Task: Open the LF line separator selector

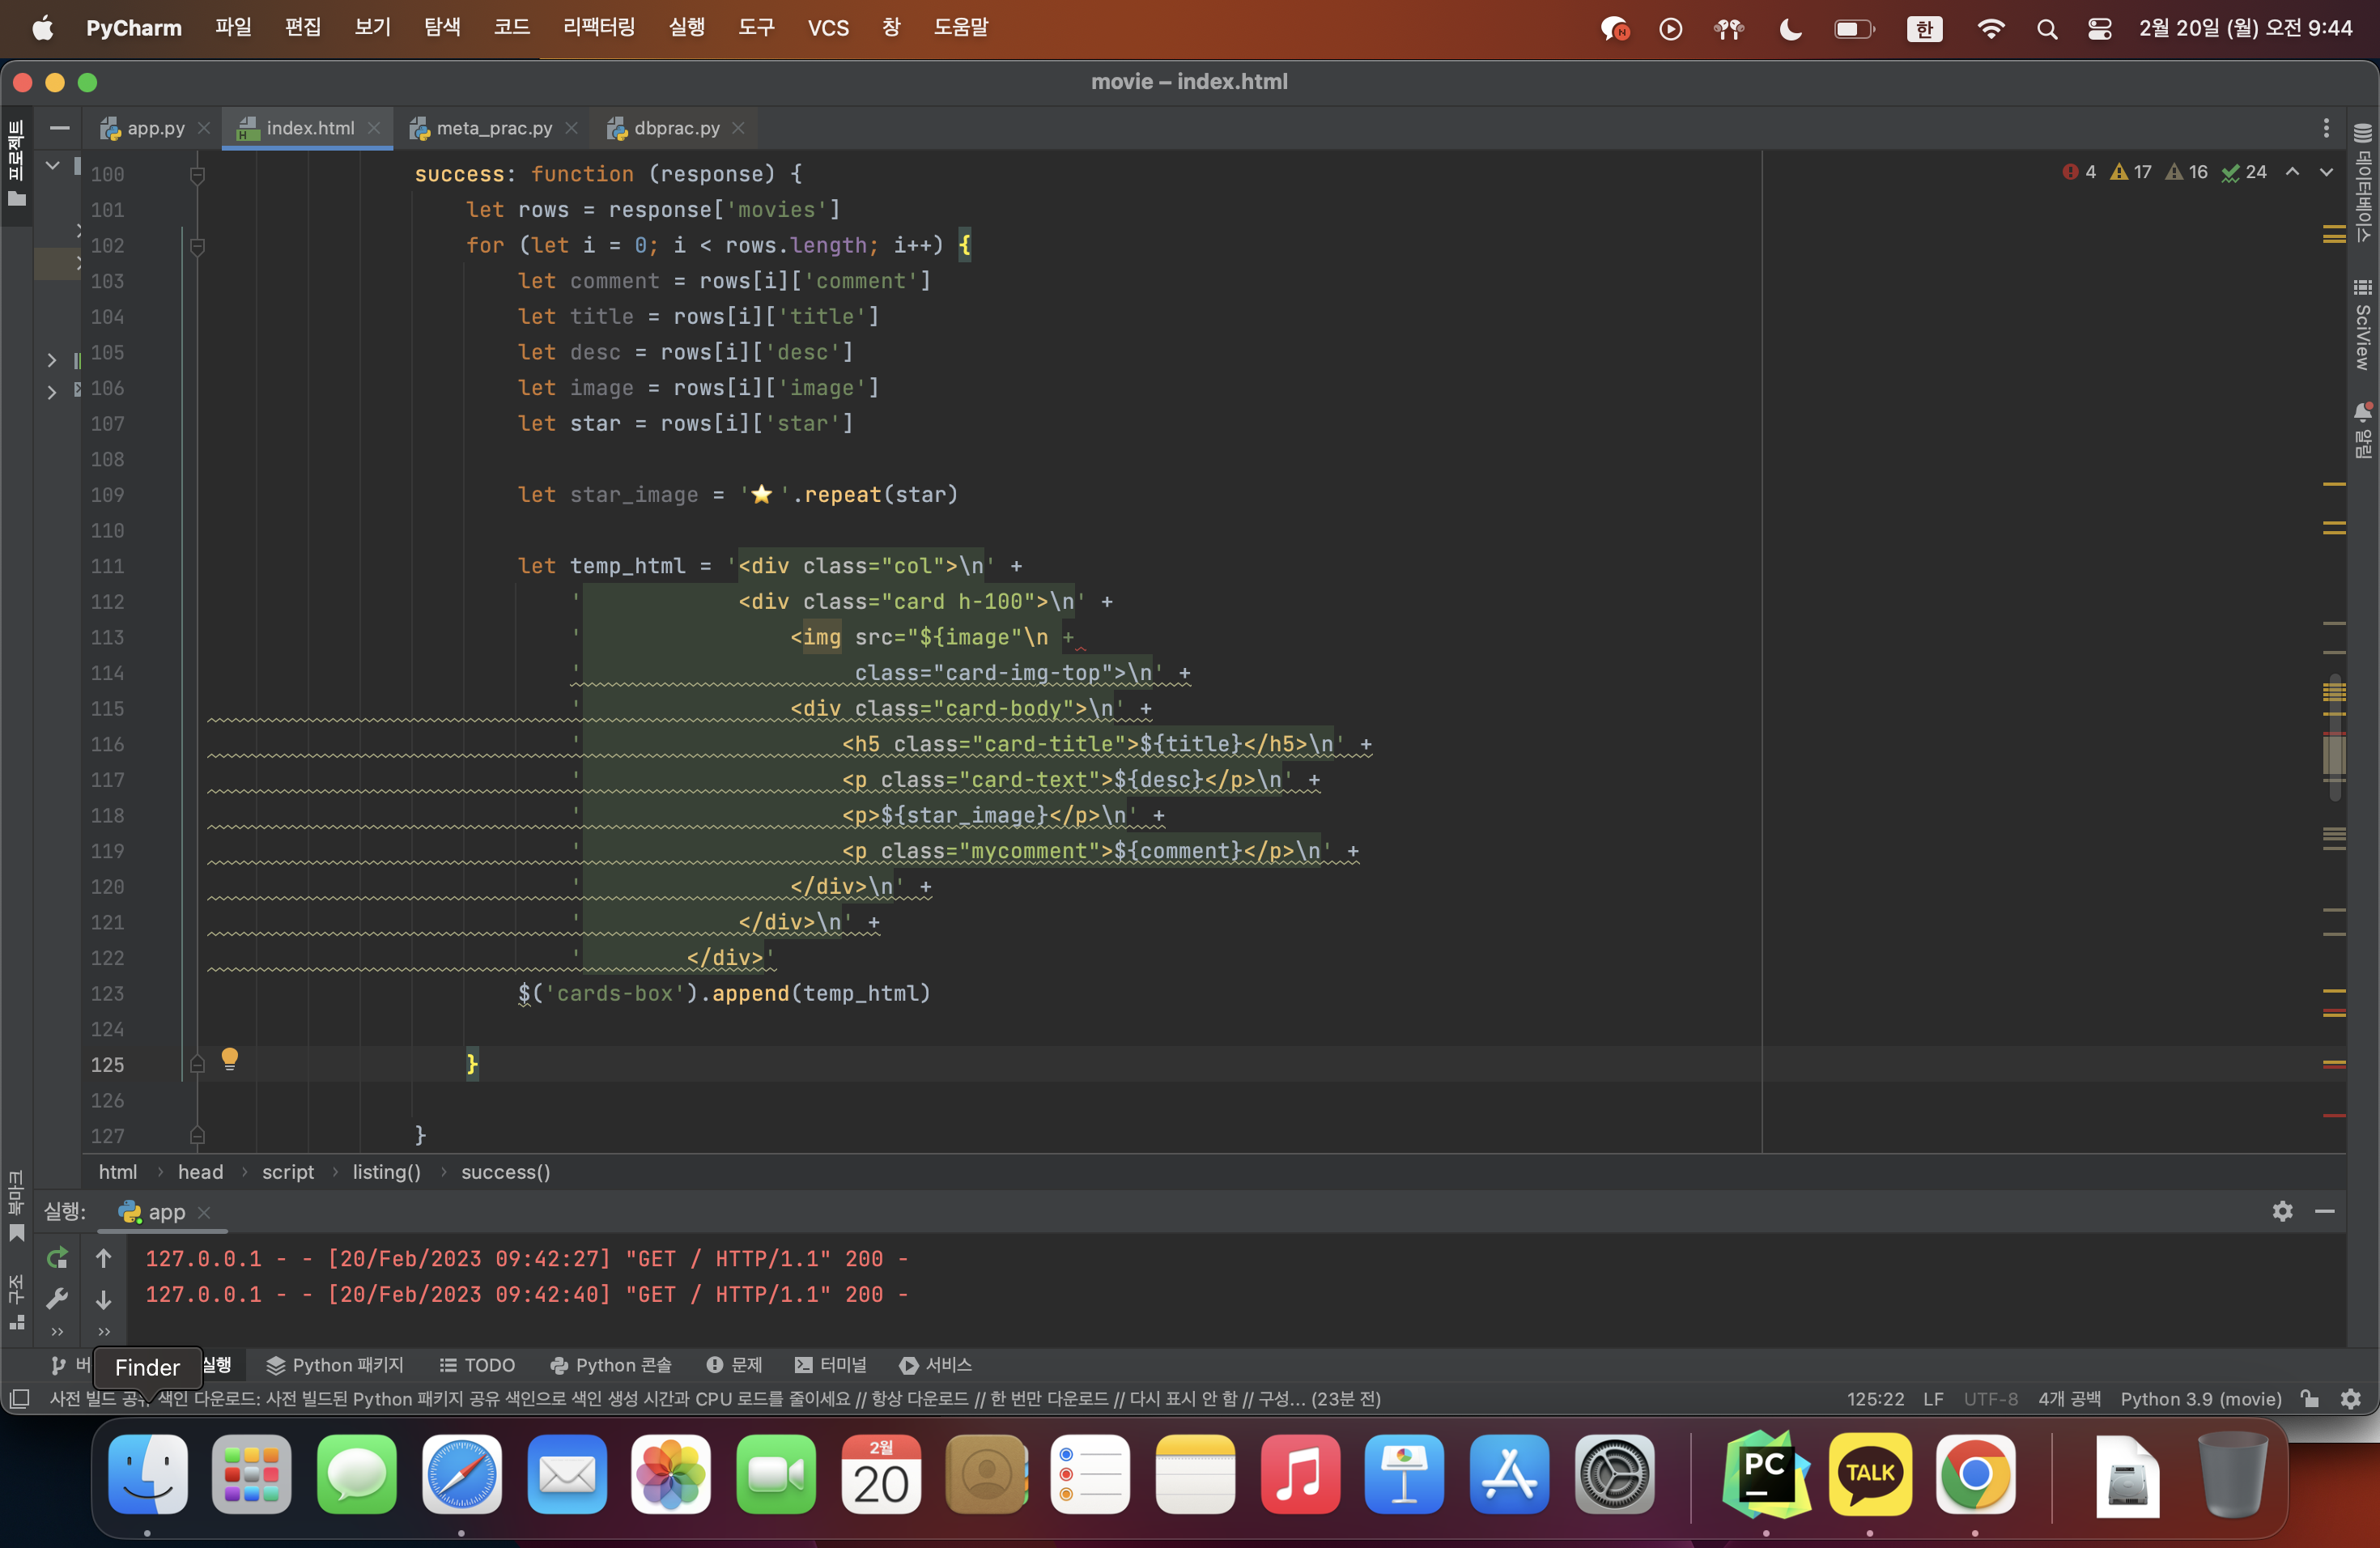Action: (x=1933, y=1399)
